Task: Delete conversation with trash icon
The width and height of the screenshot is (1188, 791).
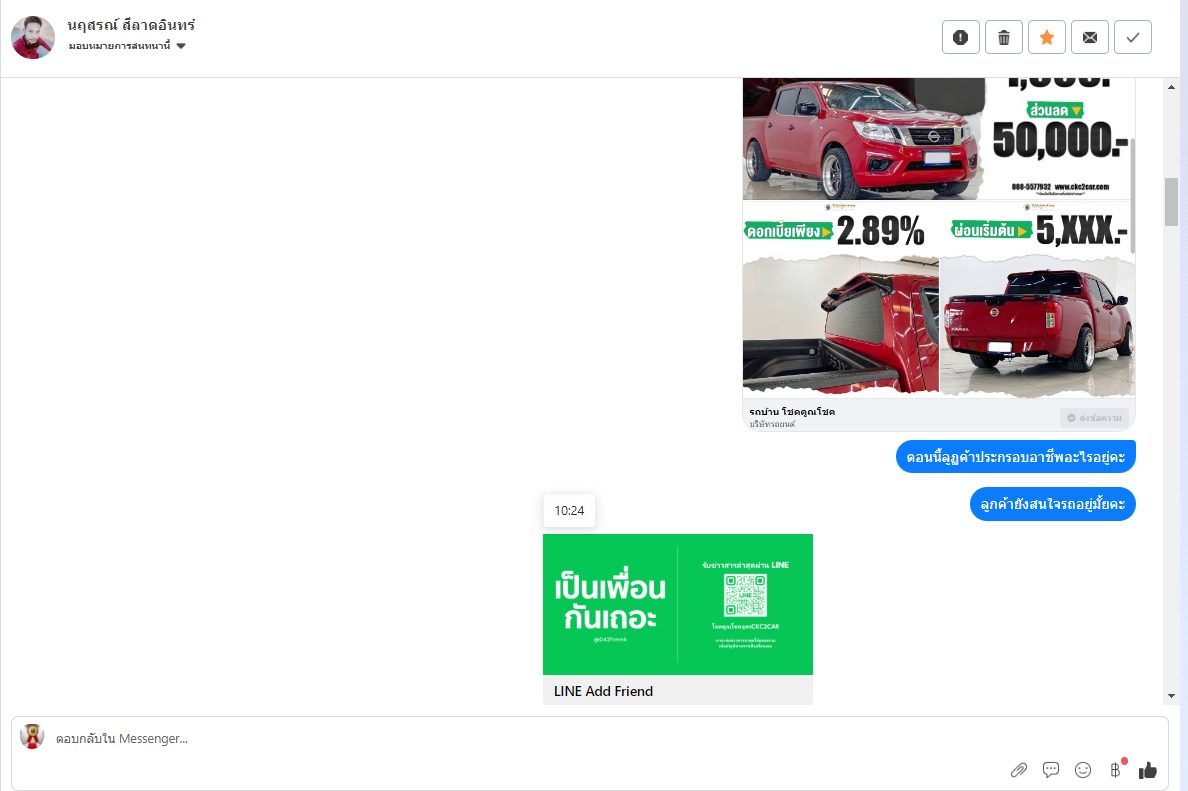Action: [1004, 37]
